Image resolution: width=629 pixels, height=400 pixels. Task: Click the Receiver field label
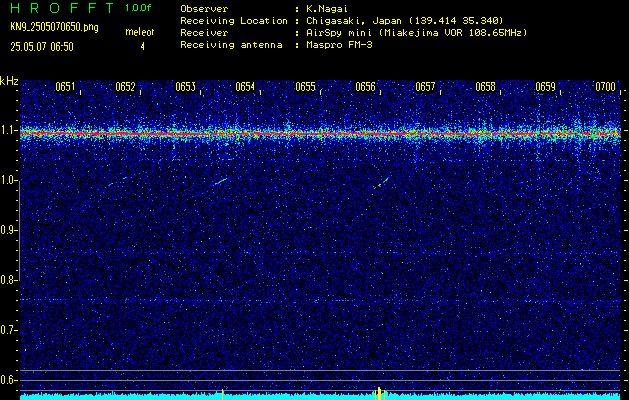coord(204,32)
